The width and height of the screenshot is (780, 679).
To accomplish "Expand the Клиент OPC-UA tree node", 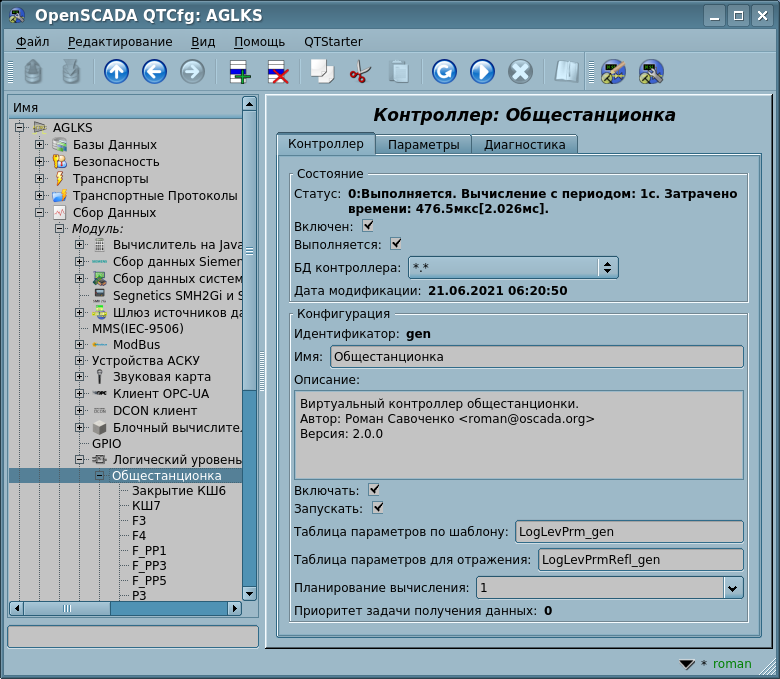I will (80, 393).
